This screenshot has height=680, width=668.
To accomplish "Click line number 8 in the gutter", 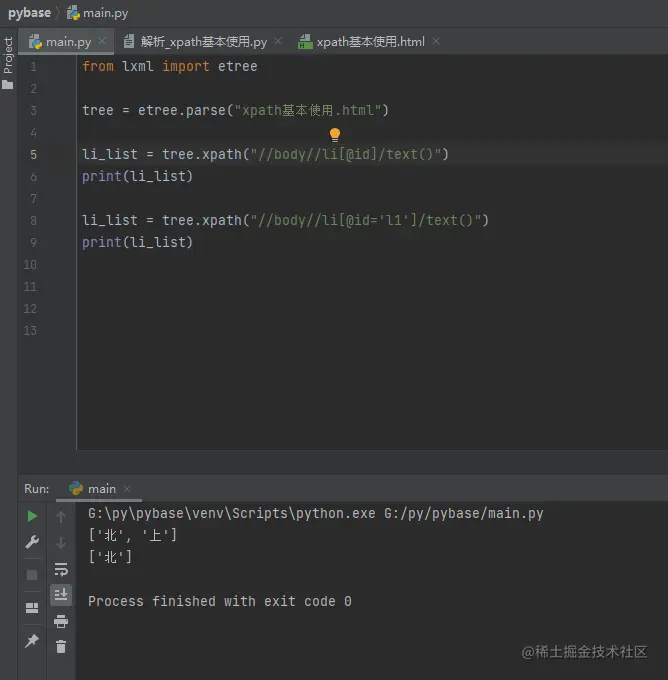I will click(x=33, y=221).
